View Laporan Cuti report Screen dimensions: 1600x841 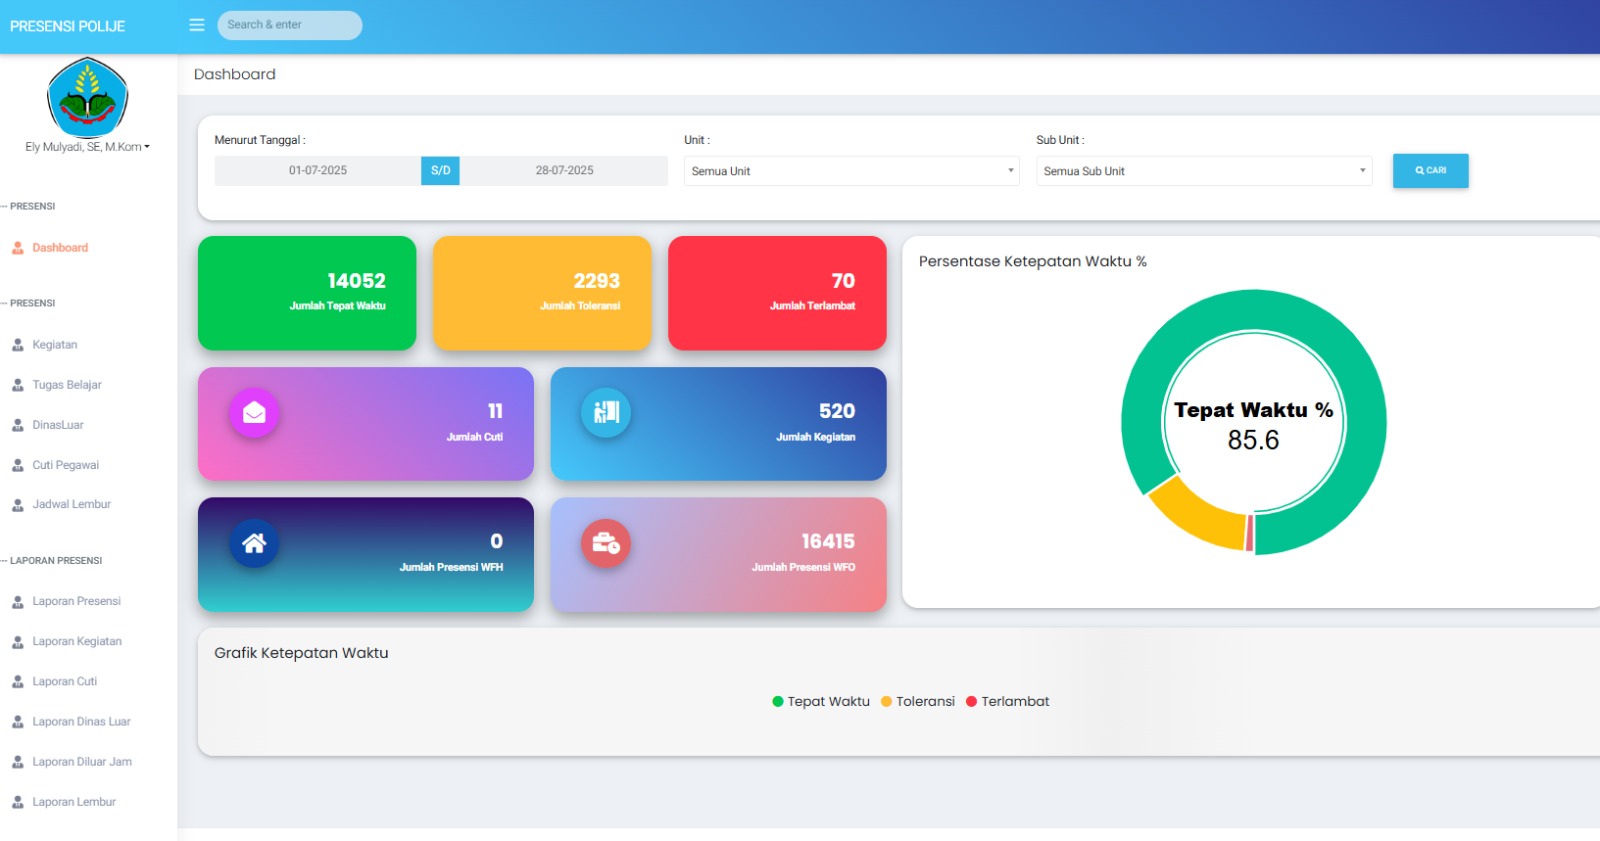(x=65, y=682)
